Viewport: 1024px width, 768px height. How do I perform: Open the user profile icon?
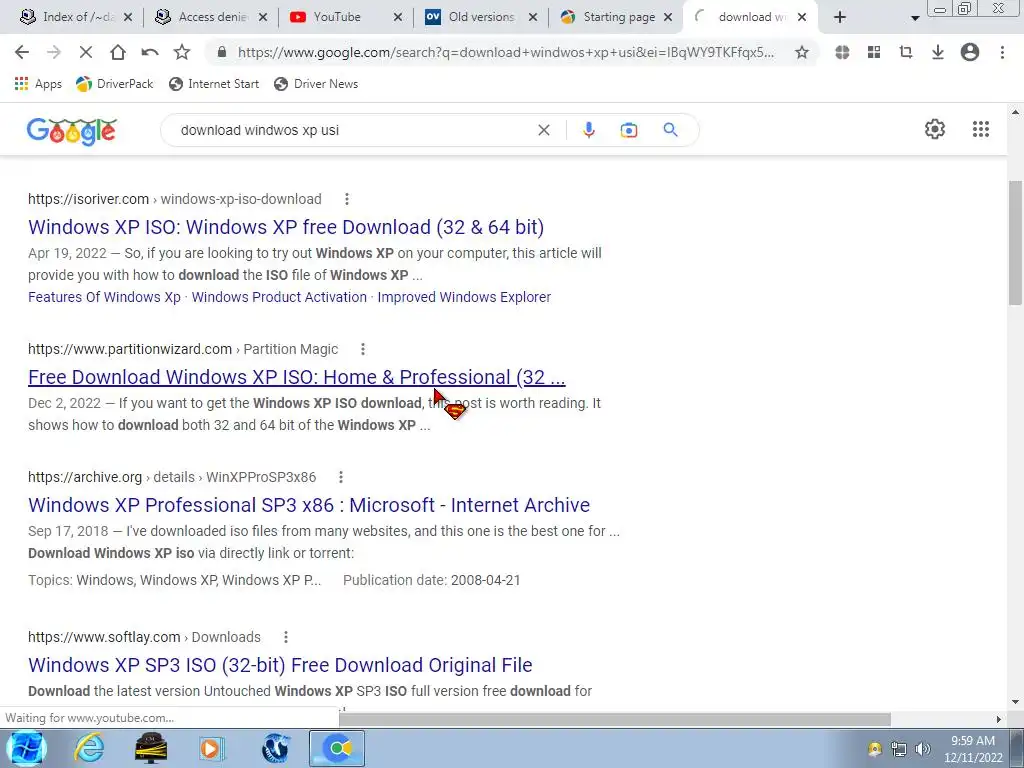coord(970,52)
